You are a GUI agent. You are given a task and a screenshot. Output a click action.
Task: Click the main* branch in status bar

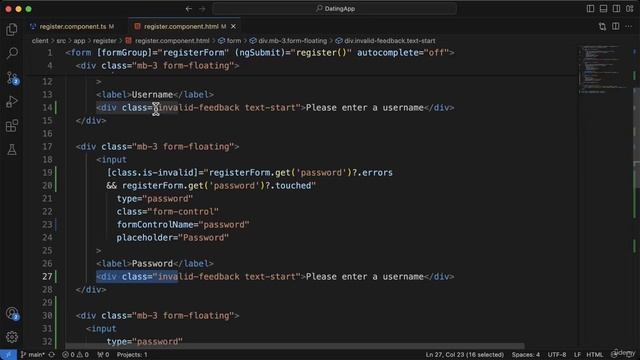click(x=32, y=355)
